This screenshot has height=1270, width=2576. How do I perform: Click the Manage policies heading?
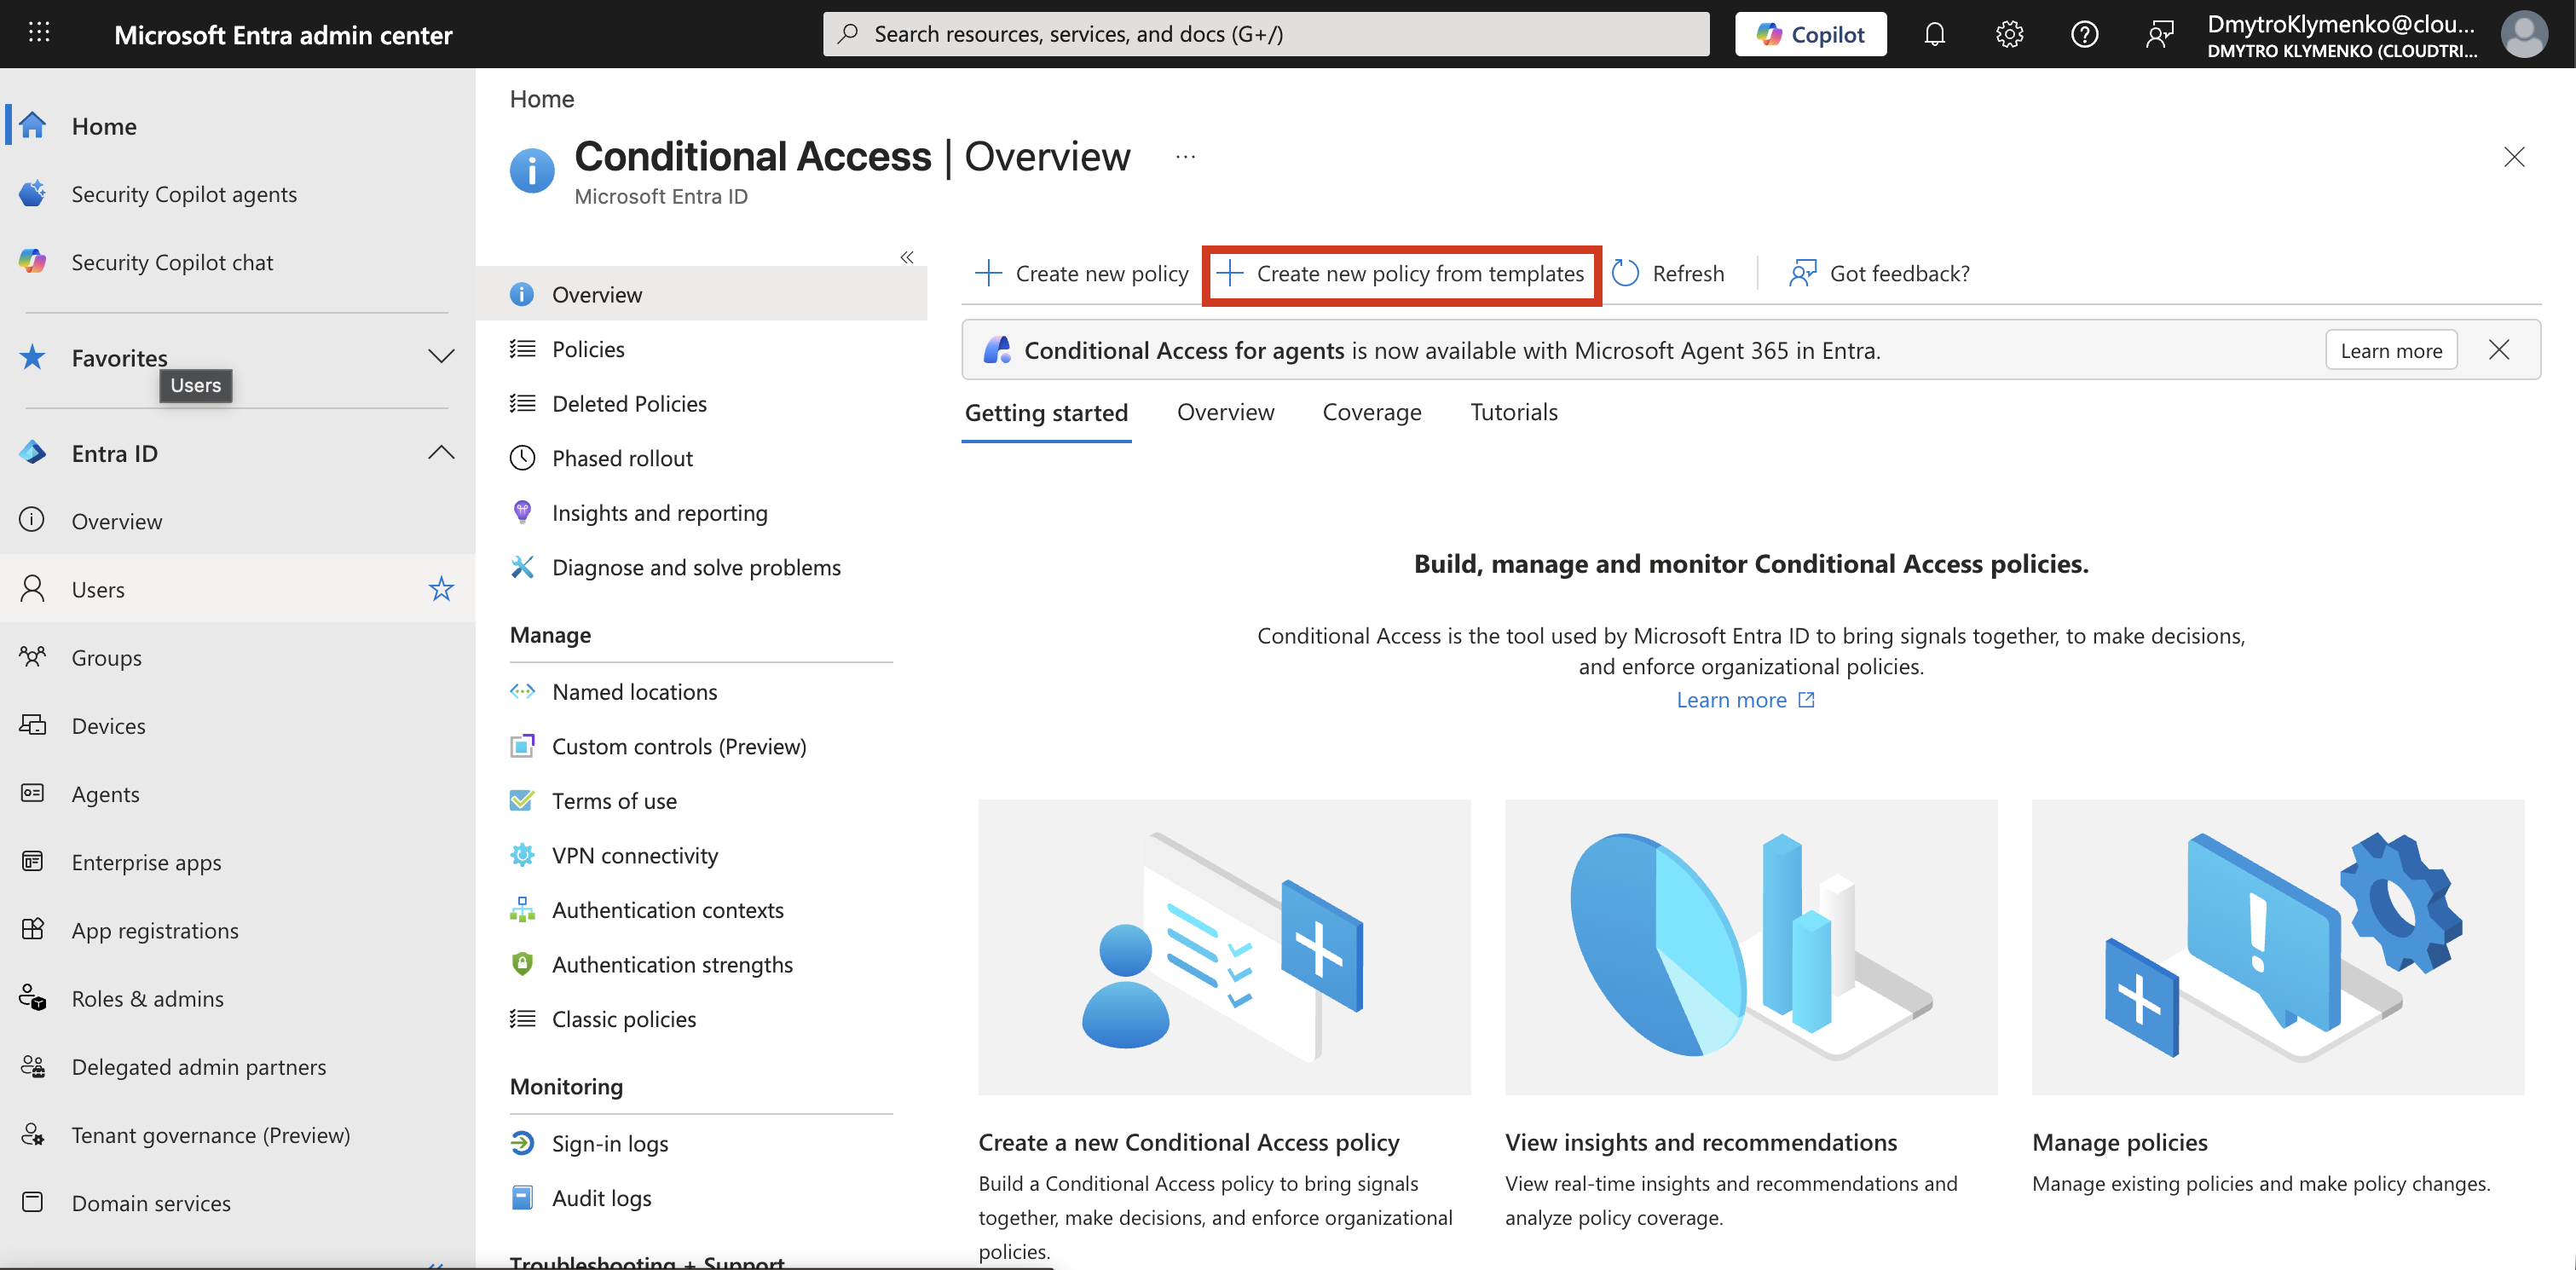[x=2119, y=1142]
